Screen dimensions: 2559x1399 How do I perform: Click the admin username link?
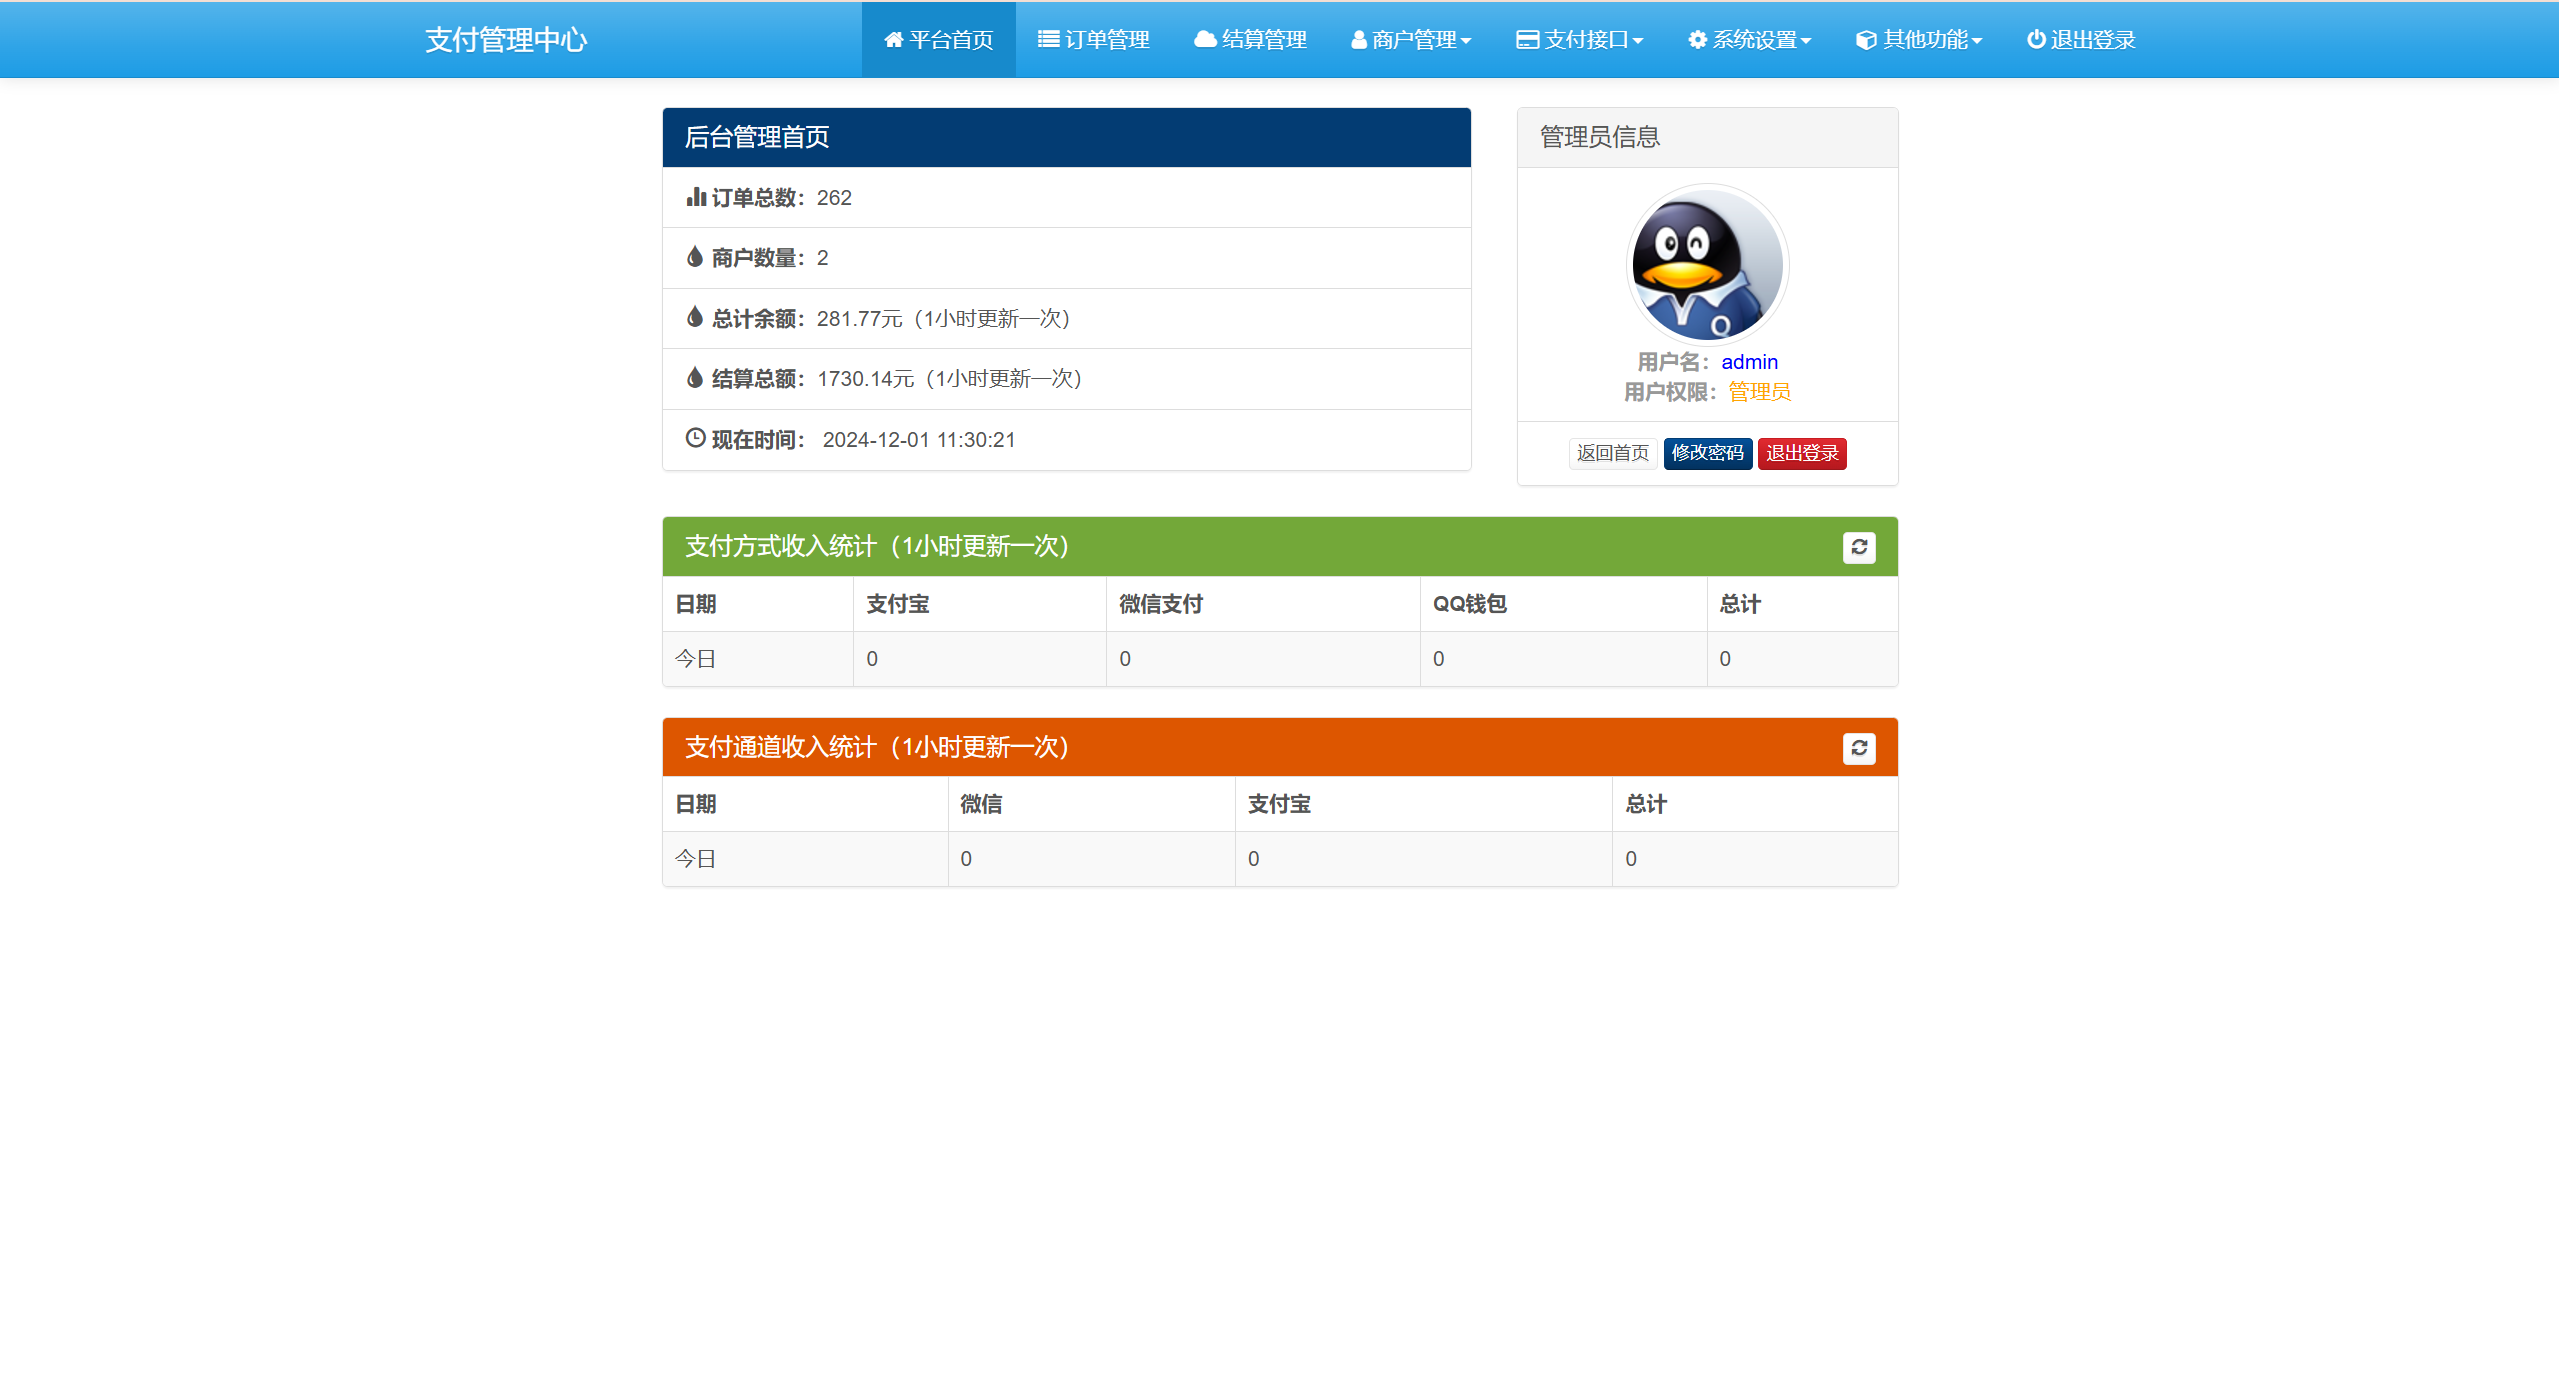[1749, 362]
